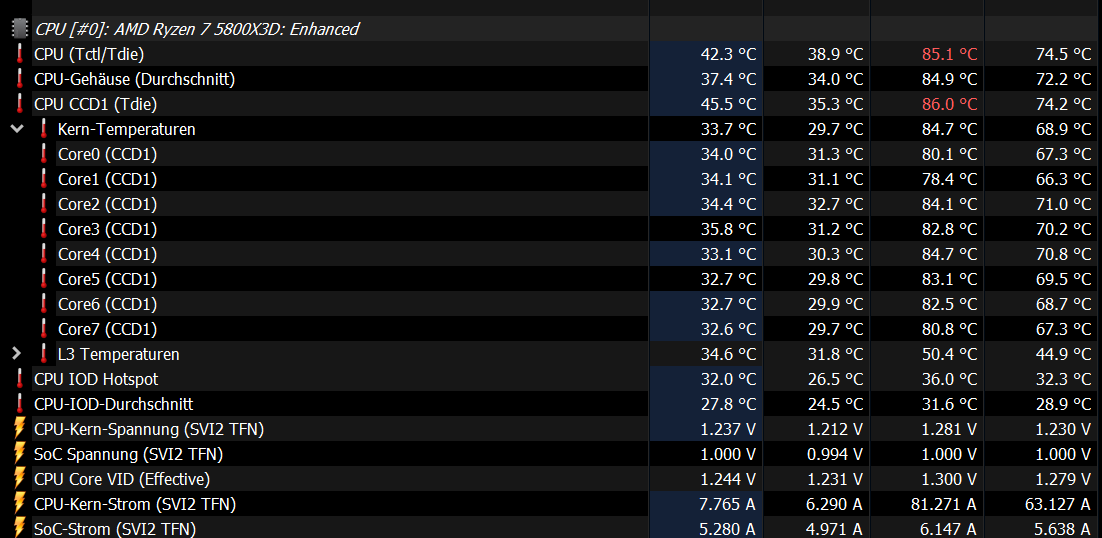Screen dimensions: 1102x538
Task: Click thermometer icon next to Core1 (CCD1)
Action: (44, 179)
